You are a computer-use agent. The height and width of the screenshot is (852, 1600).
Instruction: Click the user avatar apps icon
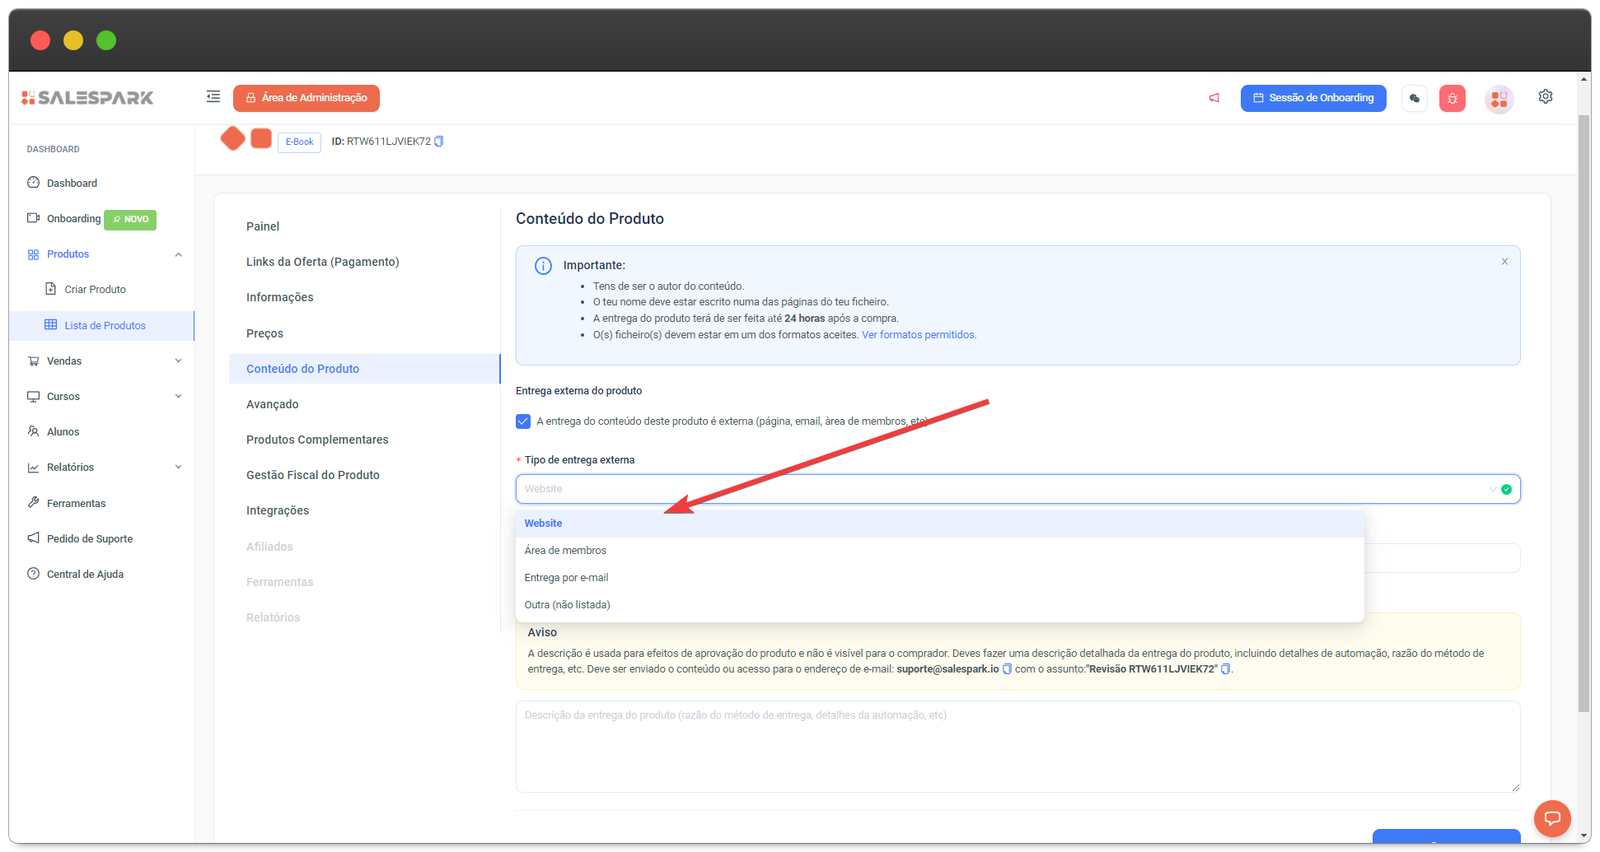(1498, 99)
